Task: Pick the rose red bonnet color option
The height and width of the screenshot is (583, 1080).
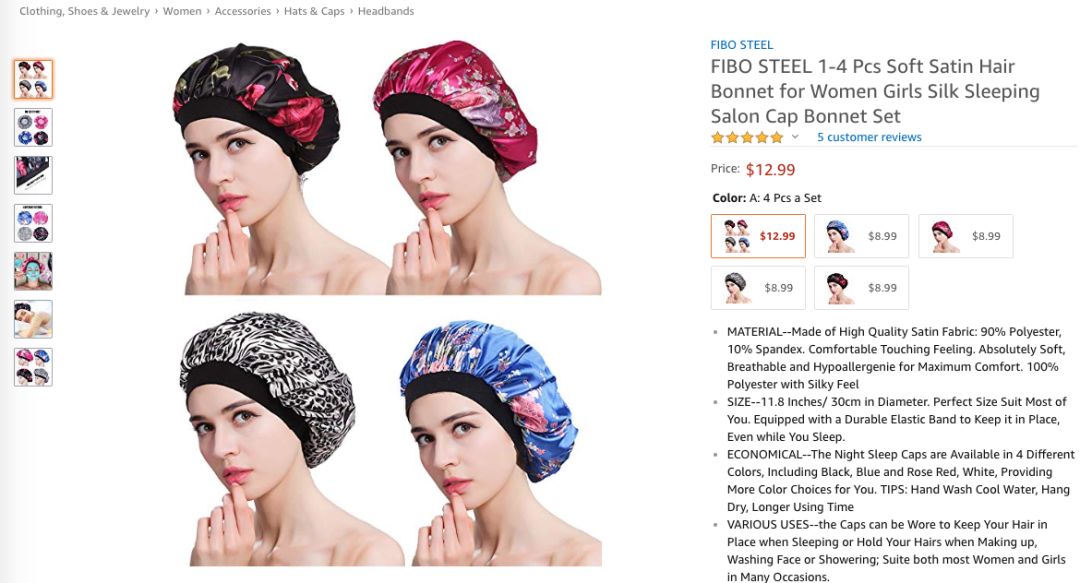Action: coord(965,236)
